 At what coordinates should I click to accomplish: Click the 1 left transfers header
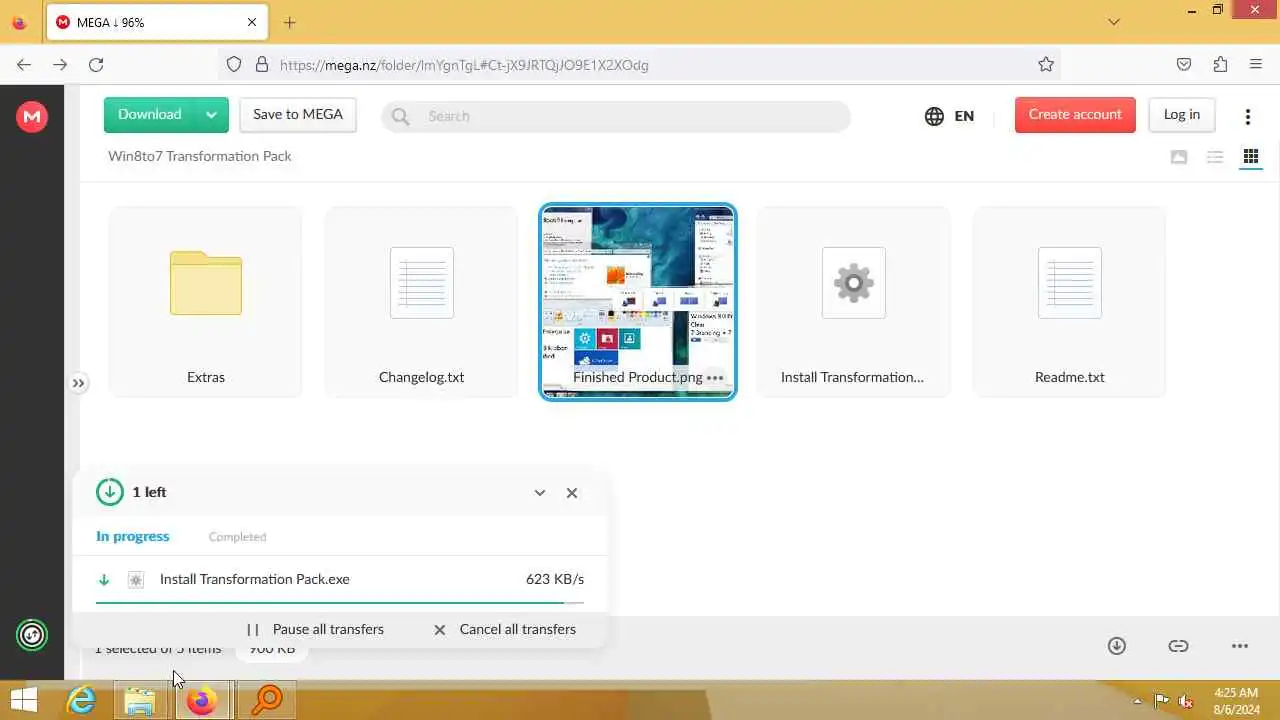(x=149, y=492)
